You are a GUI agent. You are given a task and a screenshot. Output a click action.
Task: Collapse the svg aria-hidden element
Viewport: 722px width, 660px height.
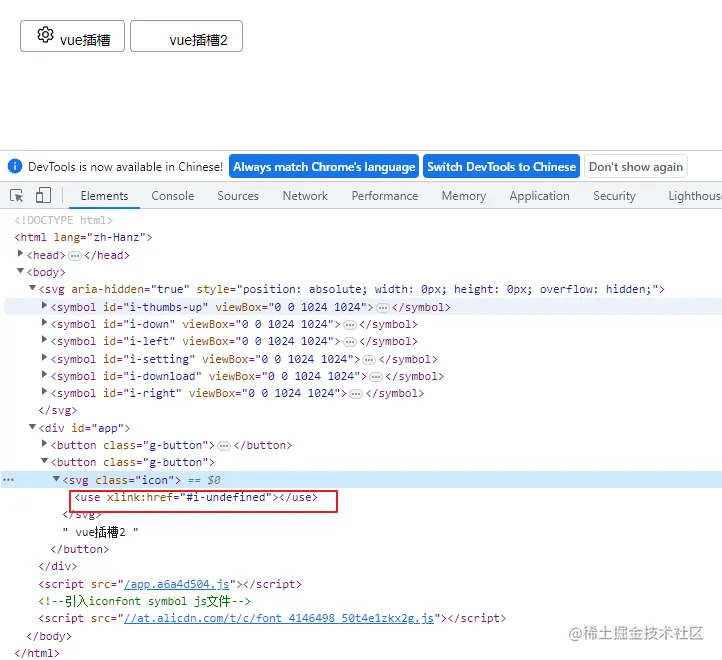click(x=32, y=288)
